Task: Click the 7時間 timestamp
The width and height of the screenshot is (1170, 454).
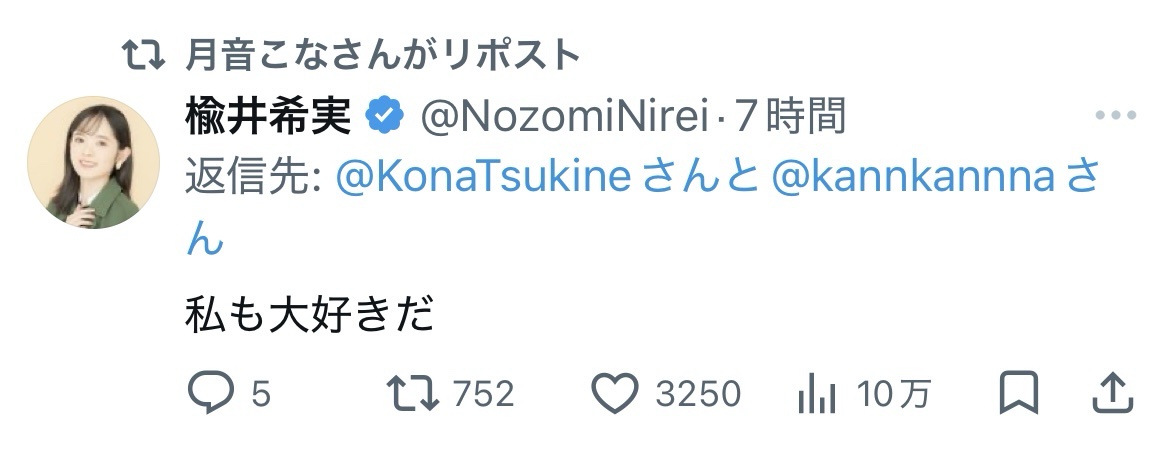Action: [x=789, y=117]
